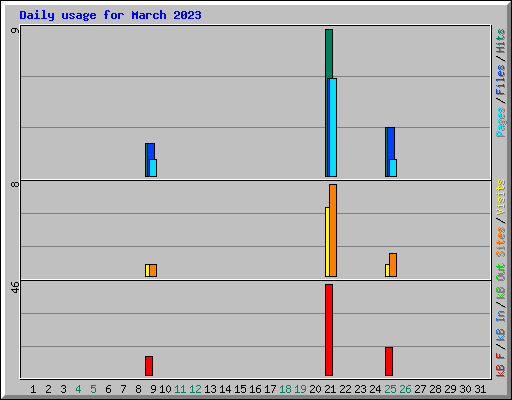Click day label 10 on x-axis
Screen dimensions: 512x400
165,389
